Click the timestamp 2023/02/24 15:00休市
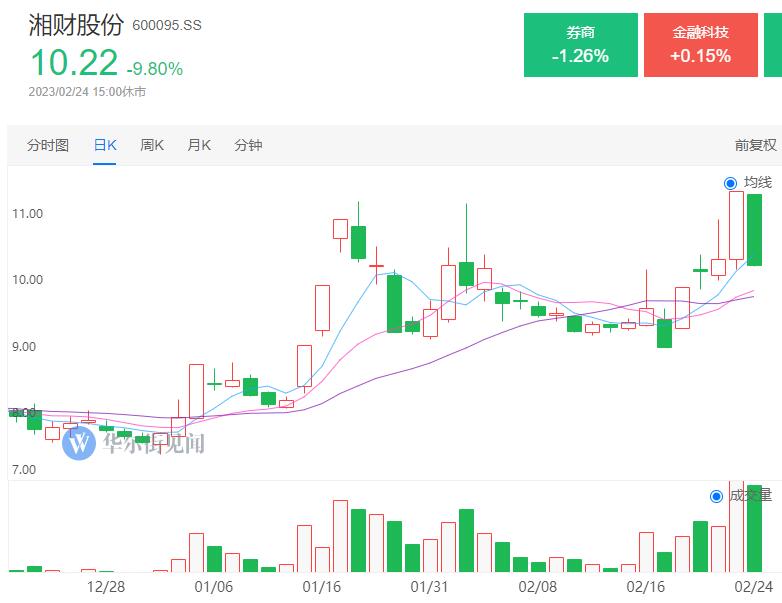This screenshot has width=782, height=603. 87,92
